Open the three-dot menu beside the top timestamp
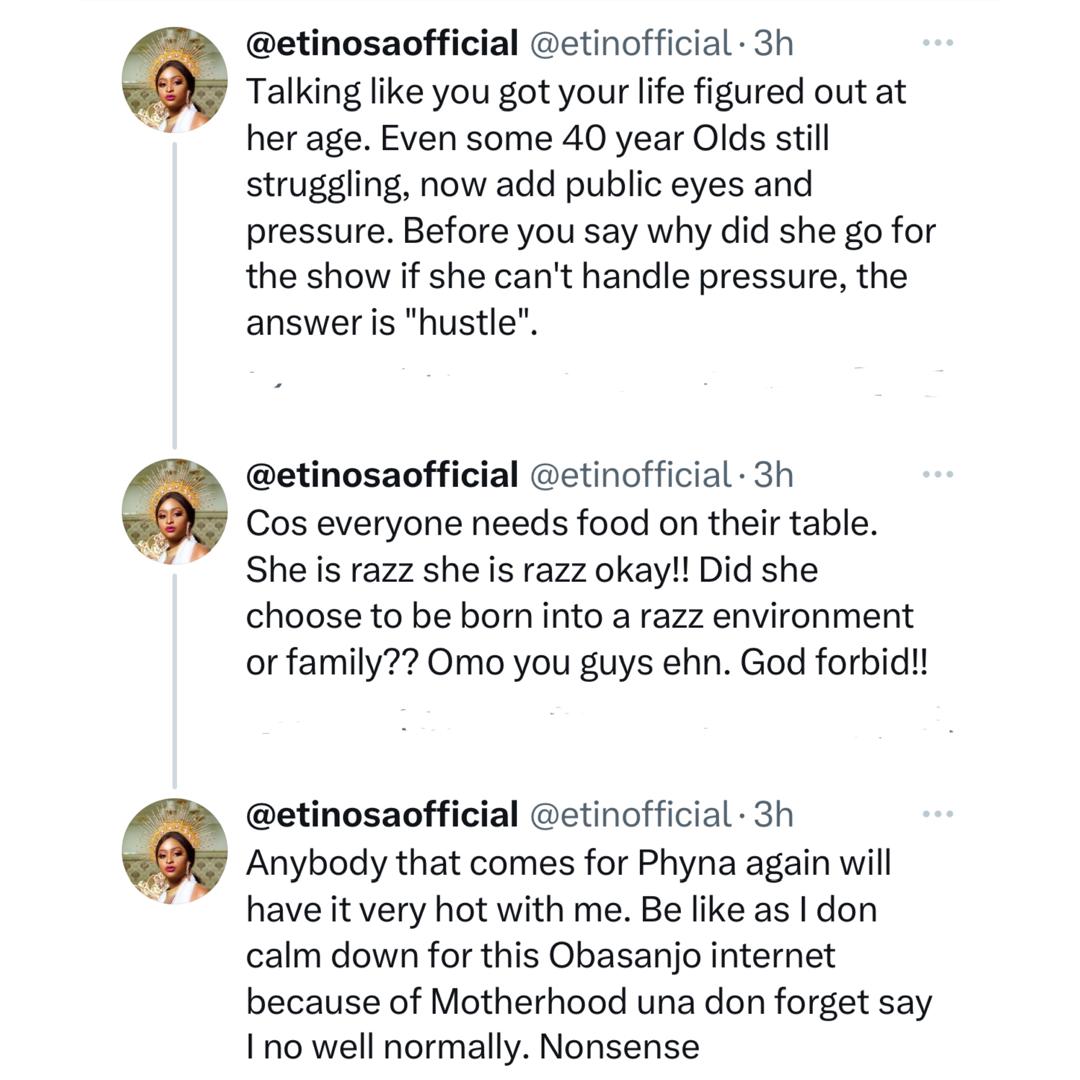The width and height of the screenshot is (1080, 1080). [938, 42]
